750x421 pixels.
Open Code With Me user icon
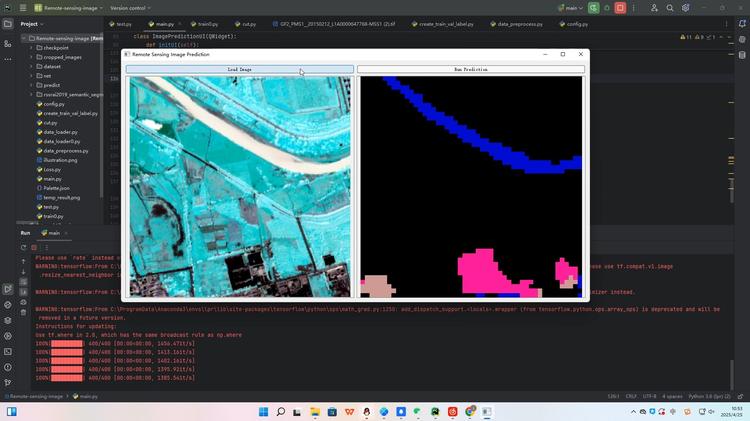pyautogui.click(x=654, y=8)
